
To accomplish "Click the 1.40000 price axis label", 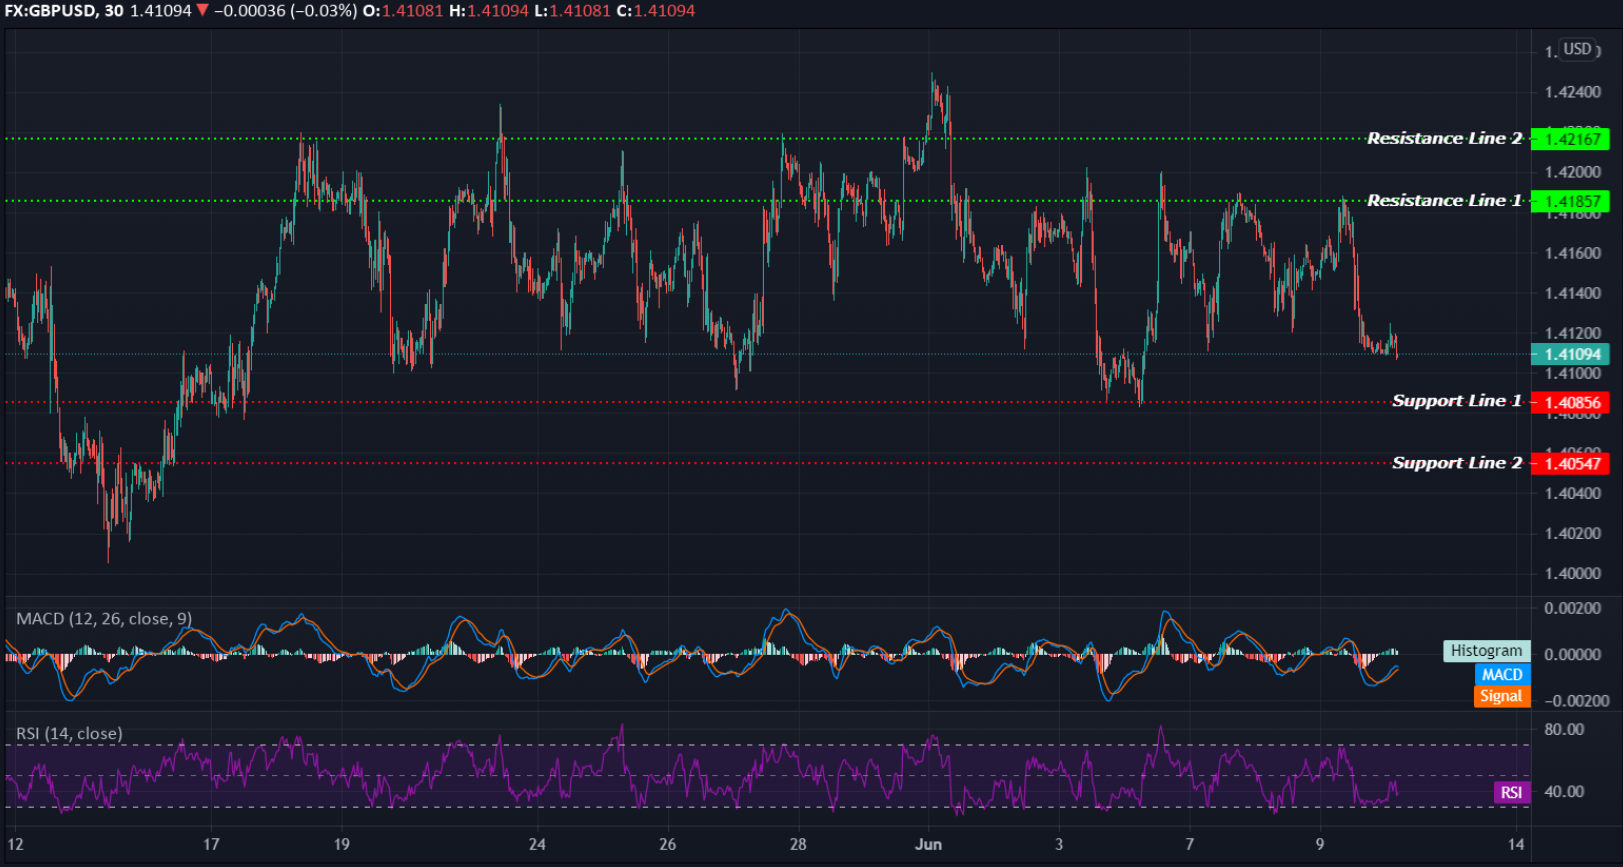I will tap(1573, 574).
